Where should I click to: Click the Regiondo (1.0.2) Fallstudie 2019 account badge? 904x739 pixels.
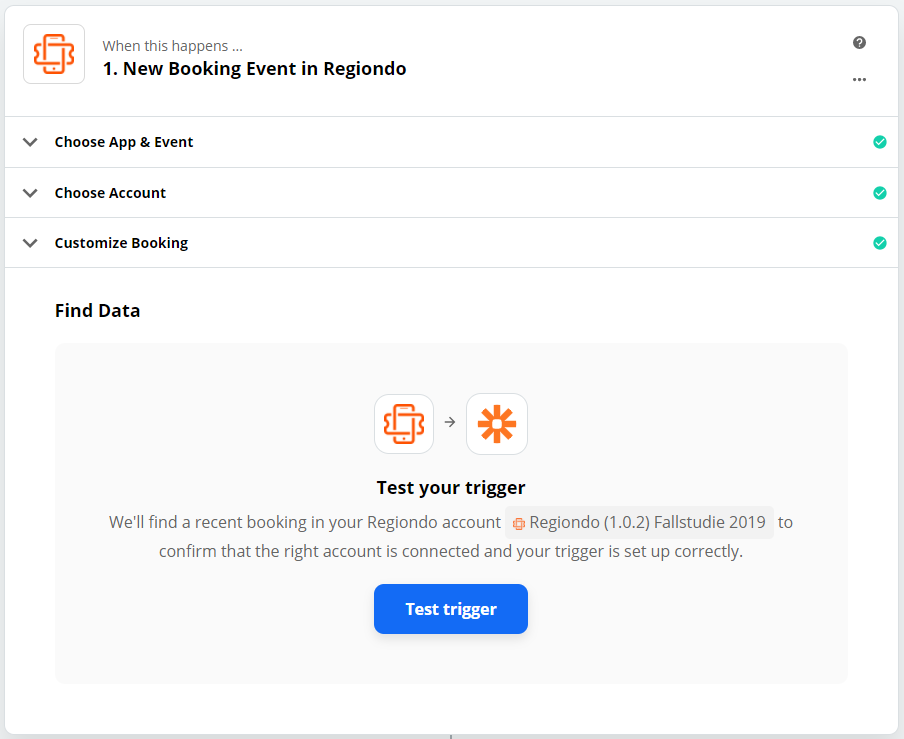click(x=639, y=522)
